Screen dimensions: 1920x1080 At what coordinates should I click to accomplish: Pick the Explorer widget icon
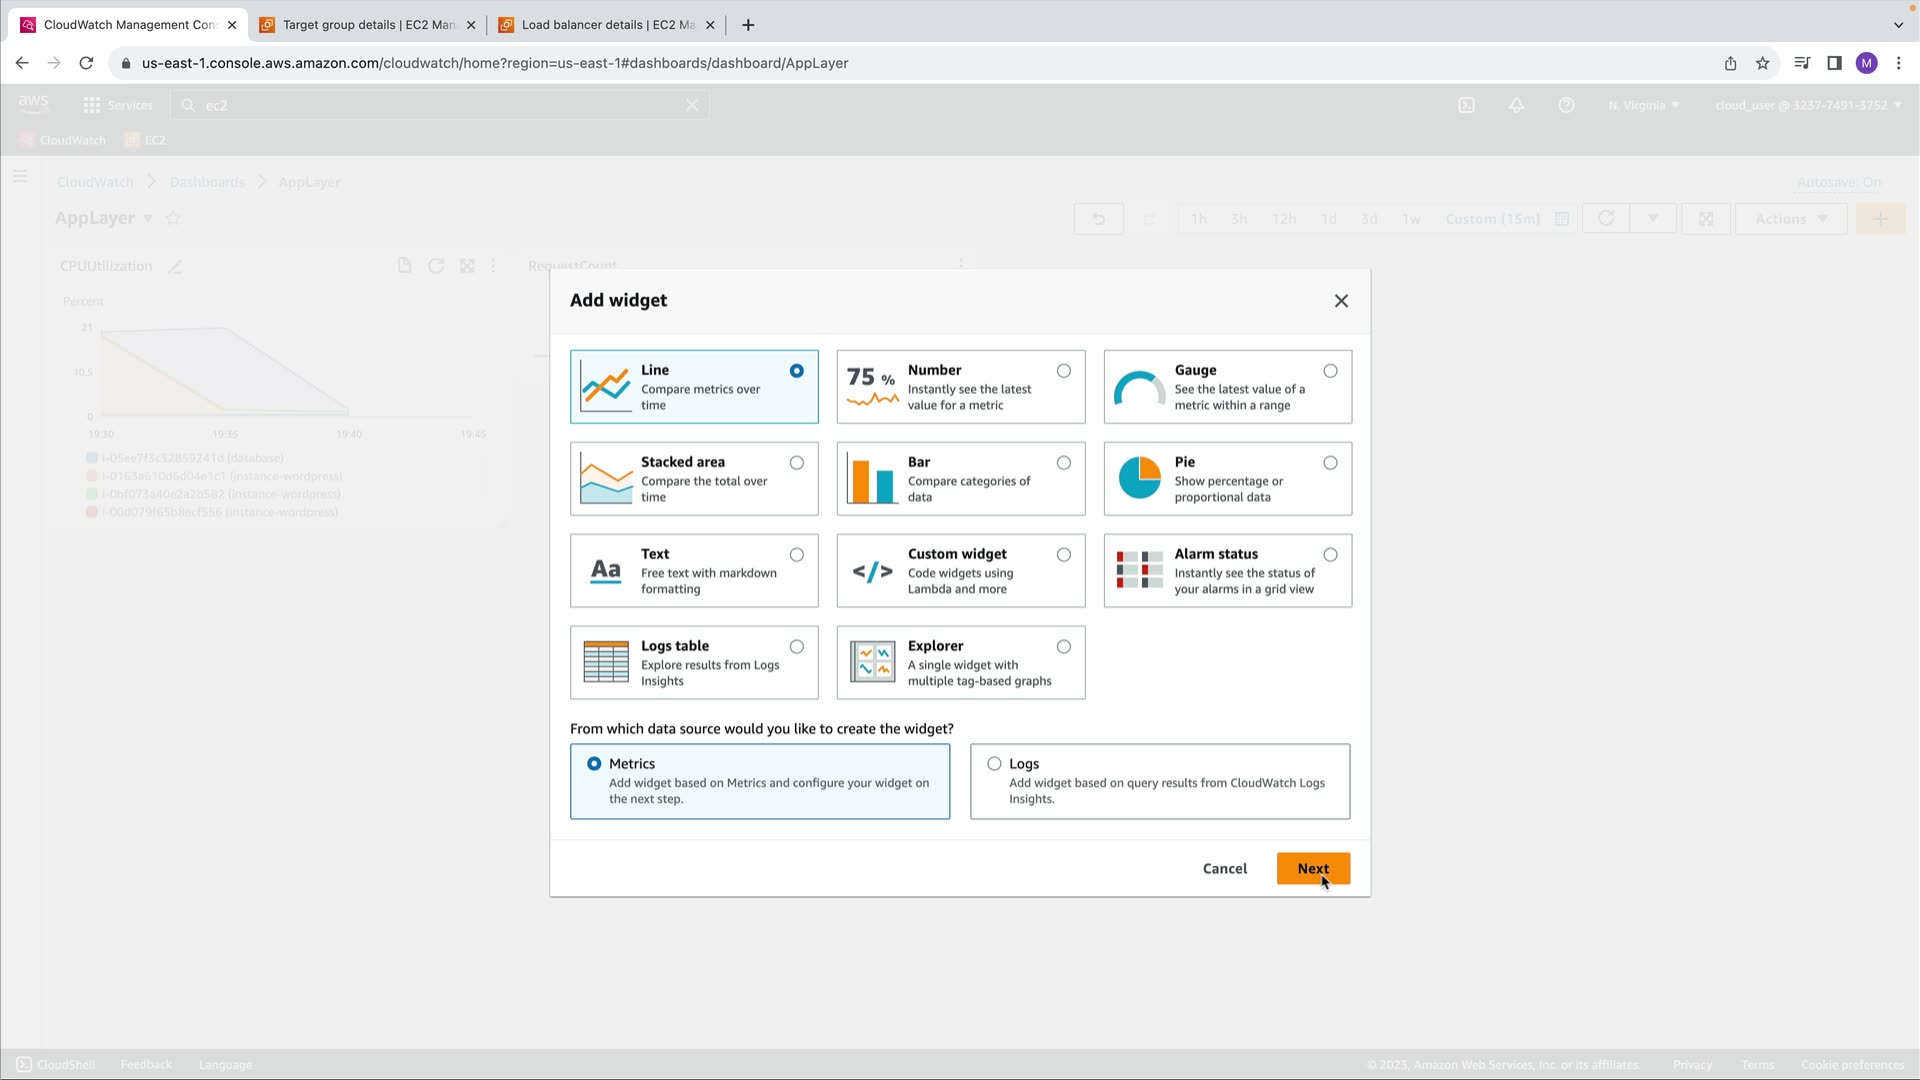click(x=872, y=662)
